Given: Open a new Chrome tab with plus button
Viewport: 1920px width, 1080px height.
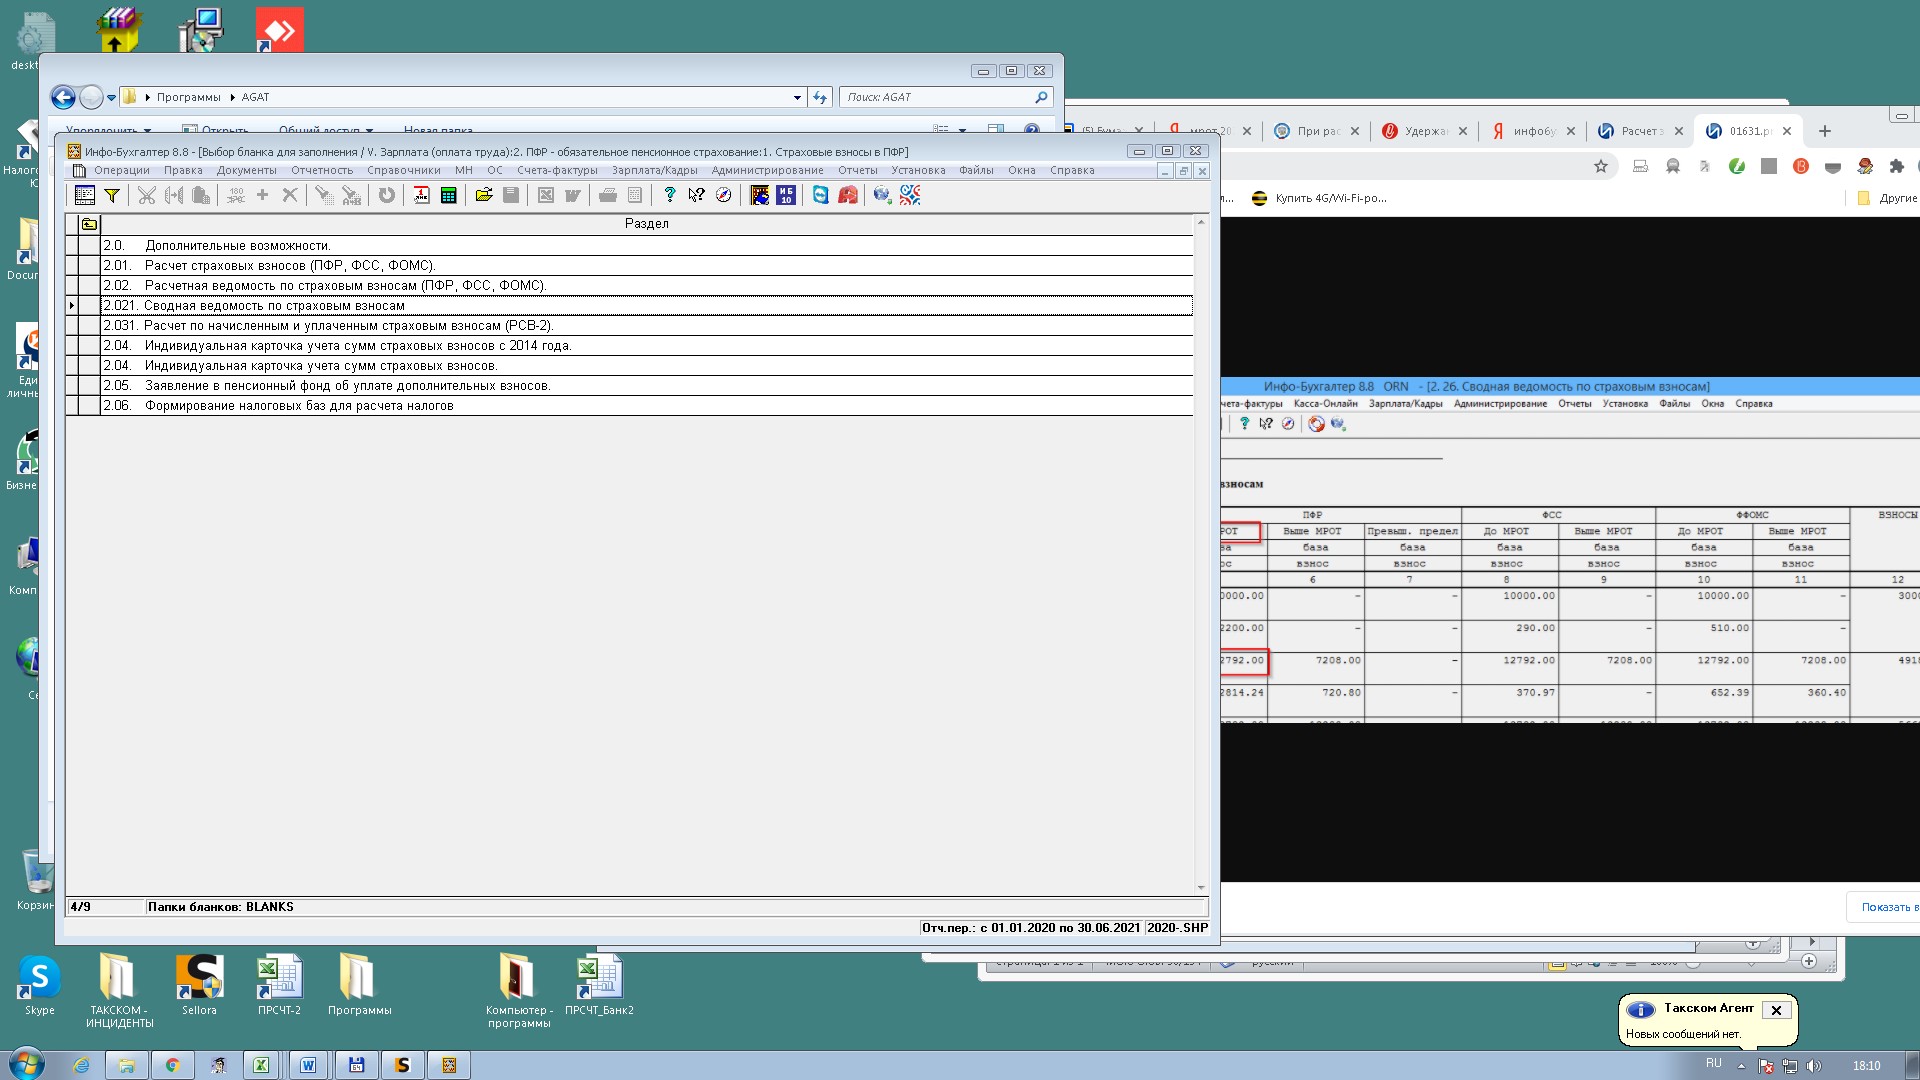Looking at the screenshot, I should 1824,131.
